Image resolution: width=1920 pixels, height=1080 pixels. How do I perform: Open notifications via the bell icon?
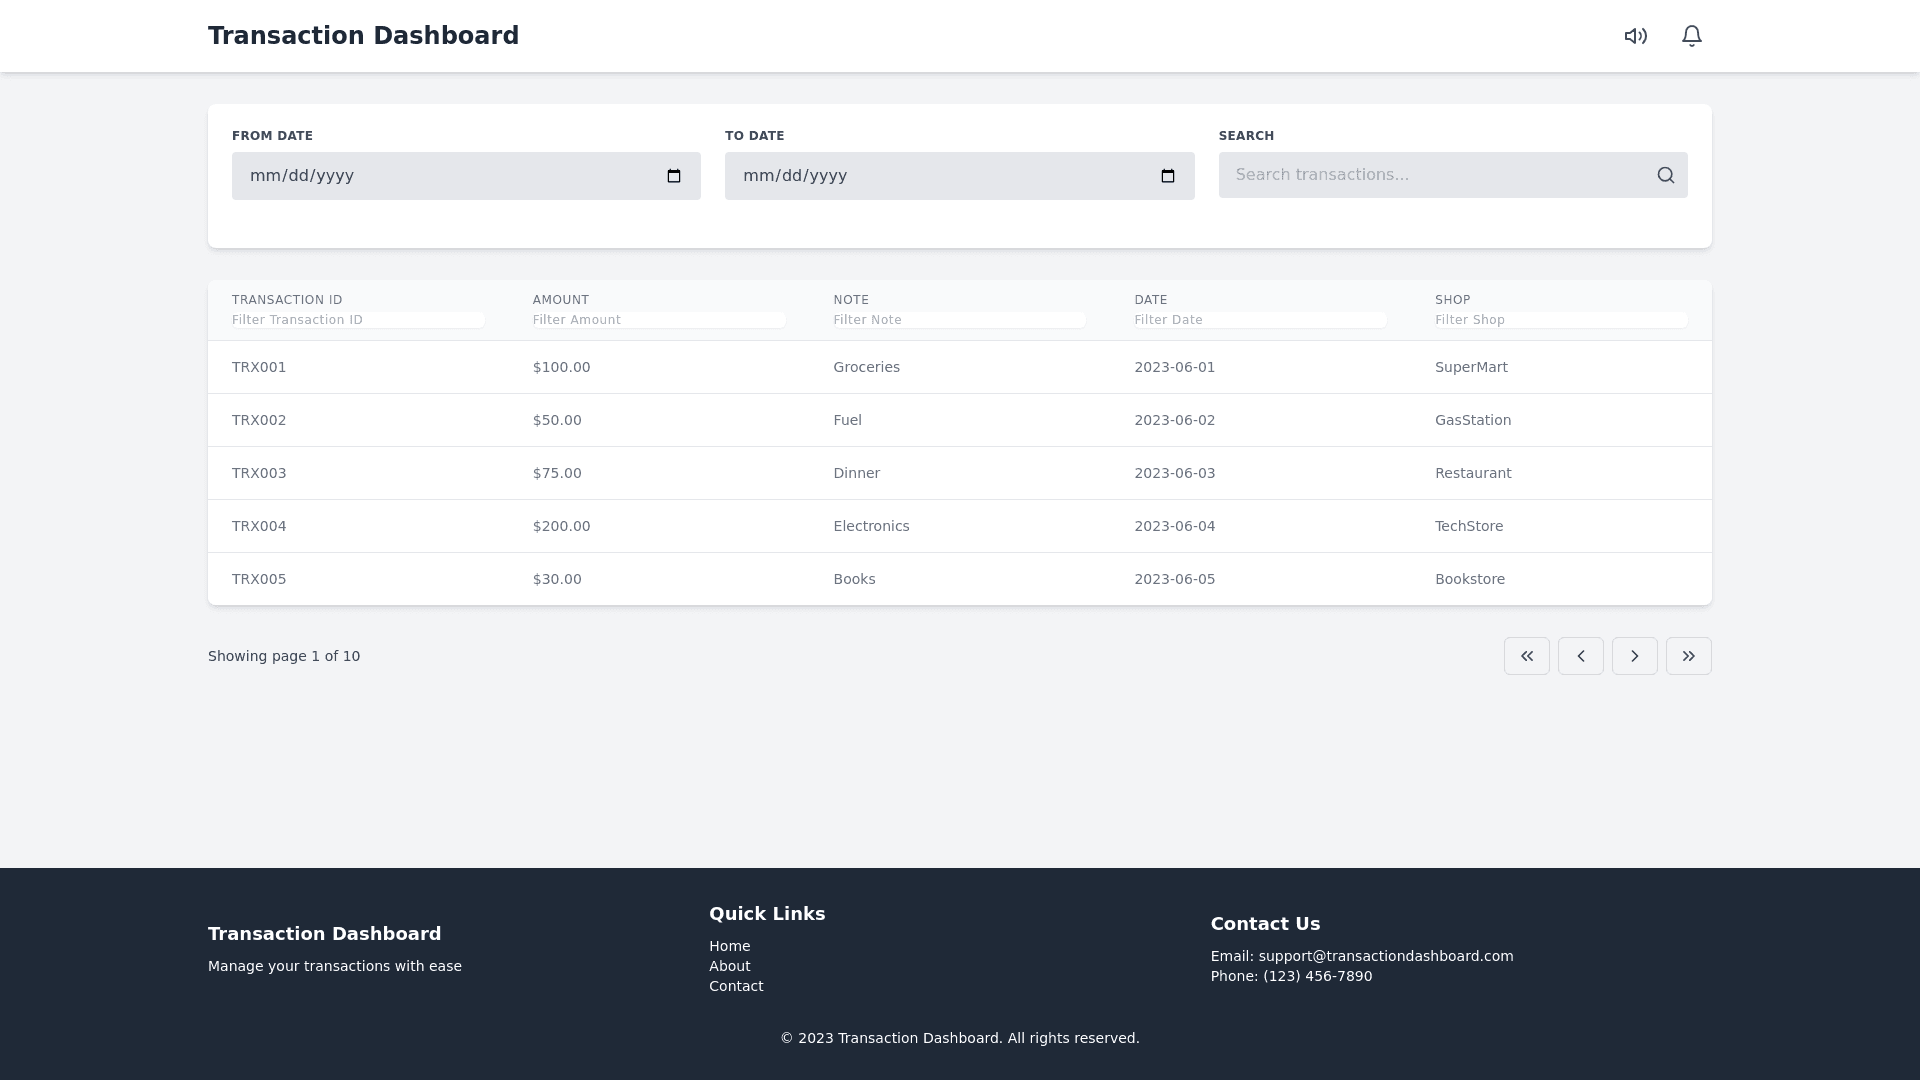point(1692,36)
